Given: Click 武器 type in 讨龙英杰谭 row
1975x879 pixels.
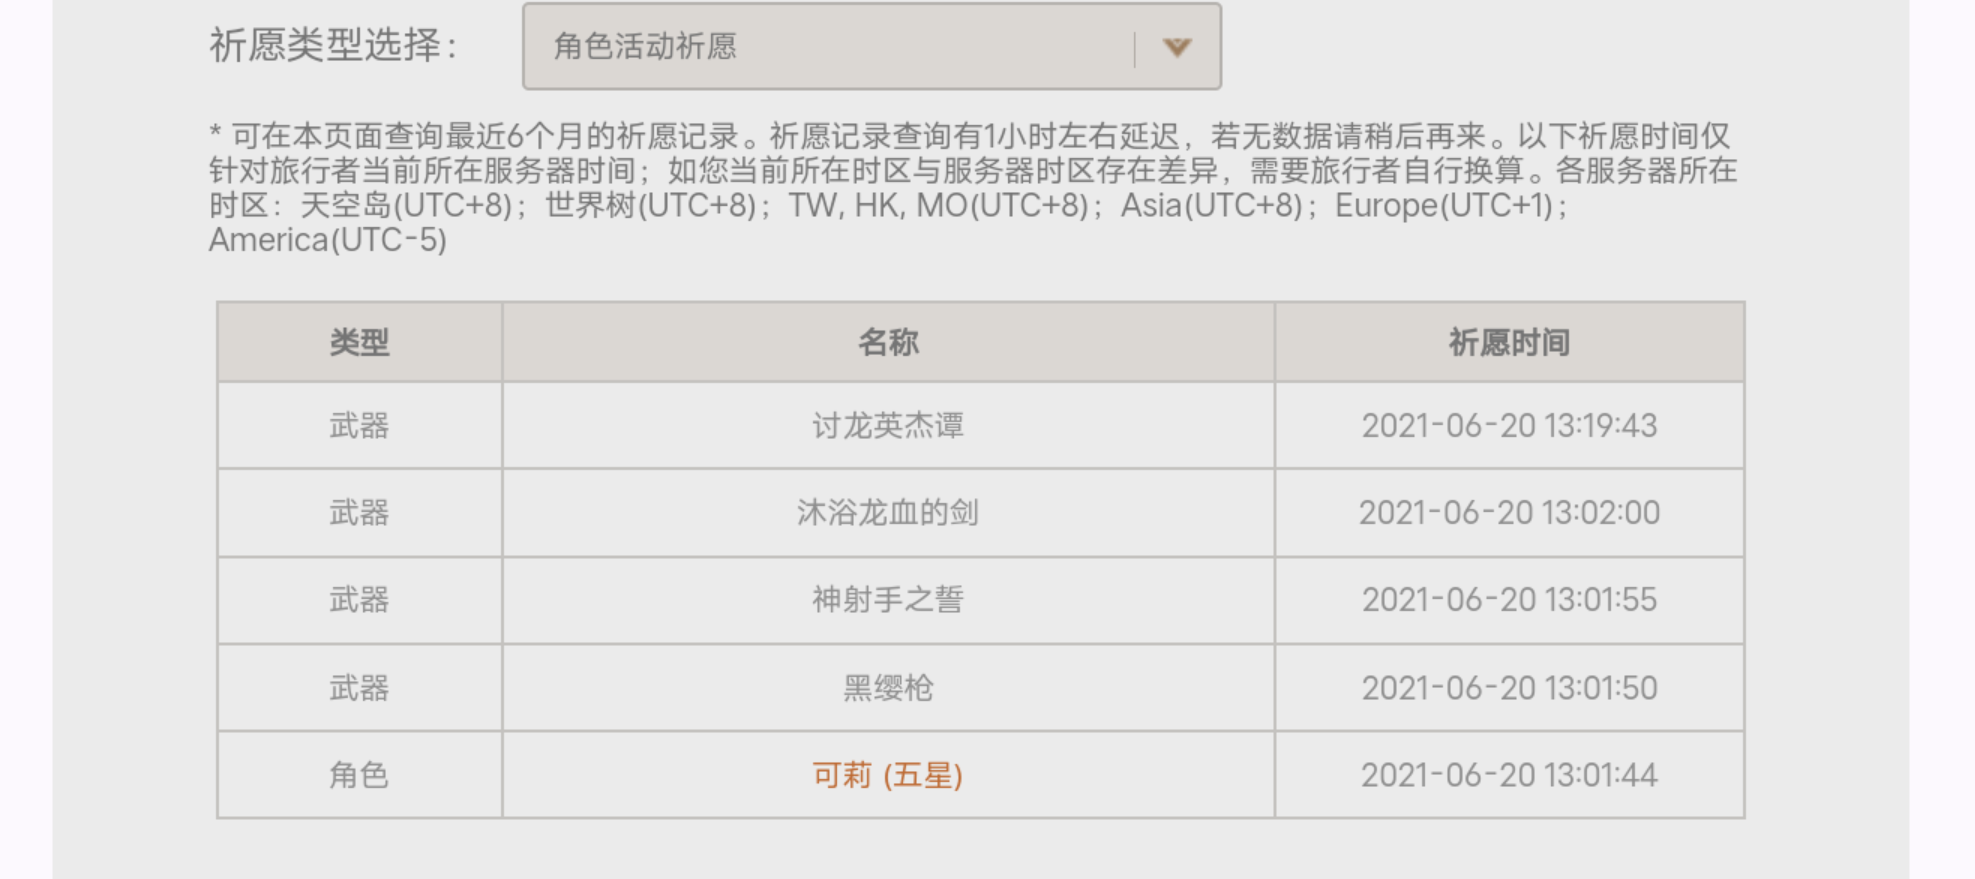Looking at the screenshot, I should 359,426.
